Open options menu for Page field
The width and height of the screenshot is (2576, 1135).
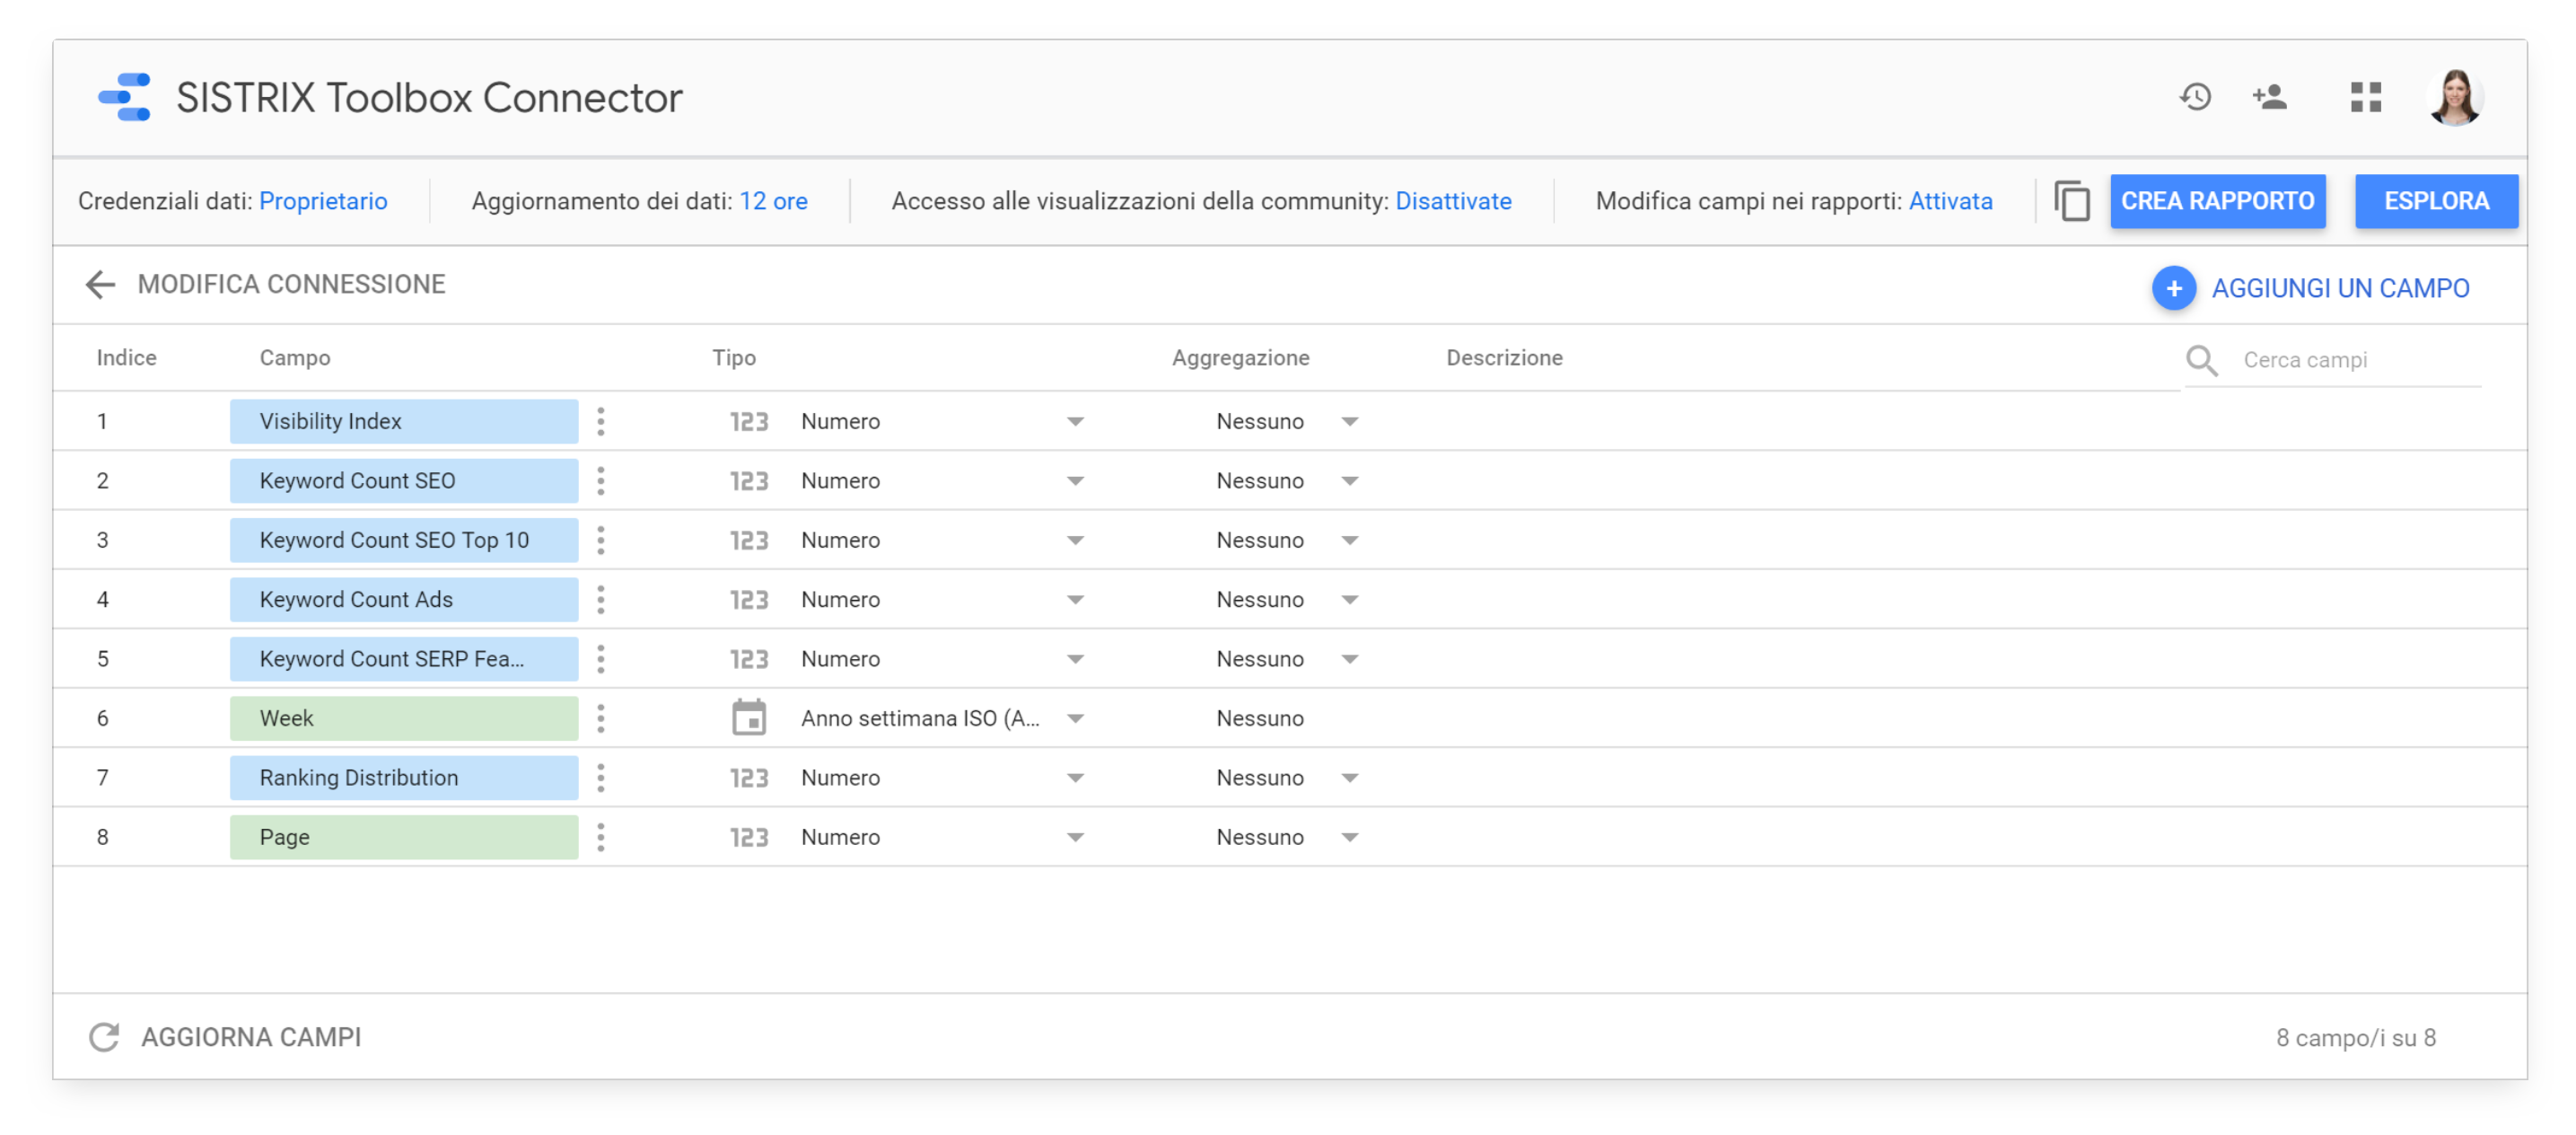pos(600,837)
